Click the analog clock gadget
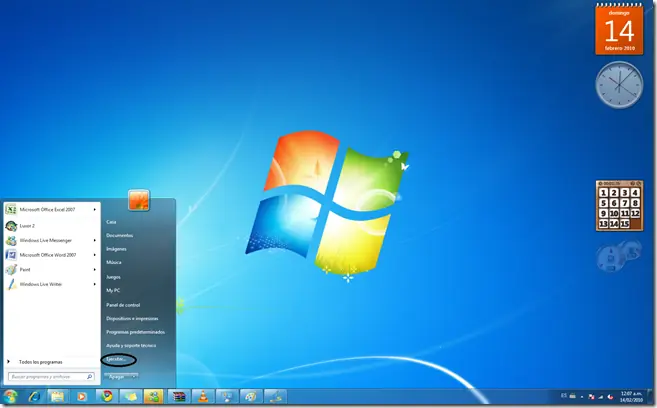 point(619,85)
